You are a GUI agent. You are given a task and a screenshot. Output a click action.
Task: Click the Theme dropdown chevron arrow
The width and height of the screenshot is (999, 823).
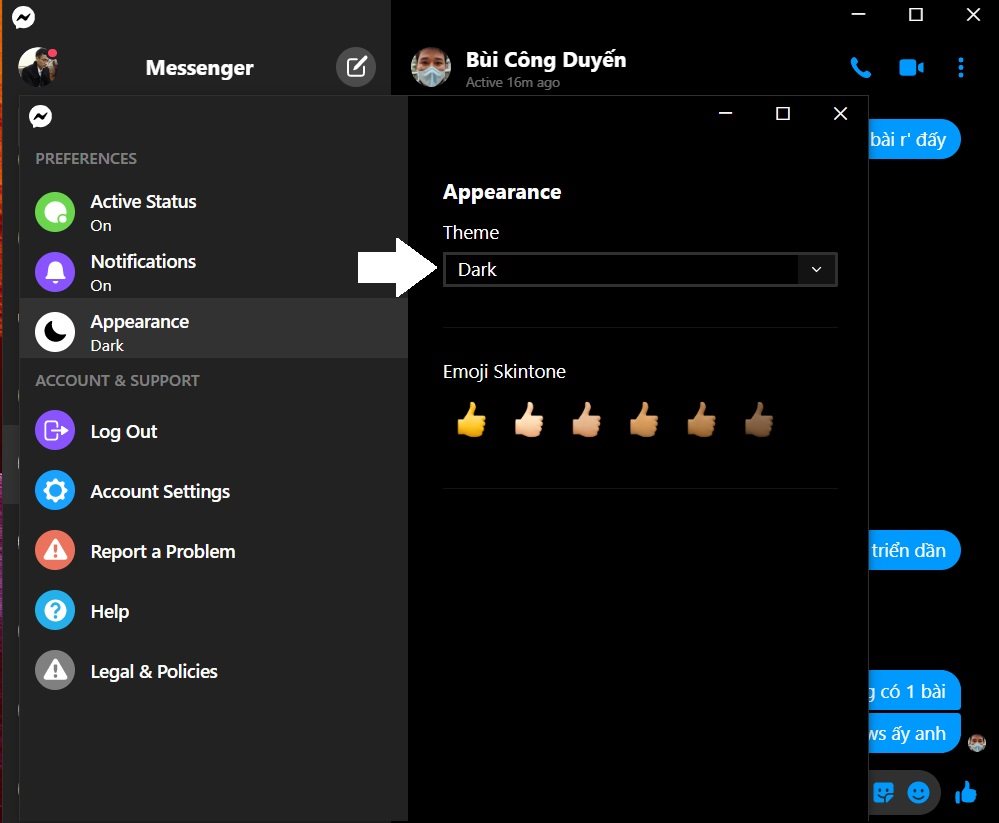click(816, 270)
